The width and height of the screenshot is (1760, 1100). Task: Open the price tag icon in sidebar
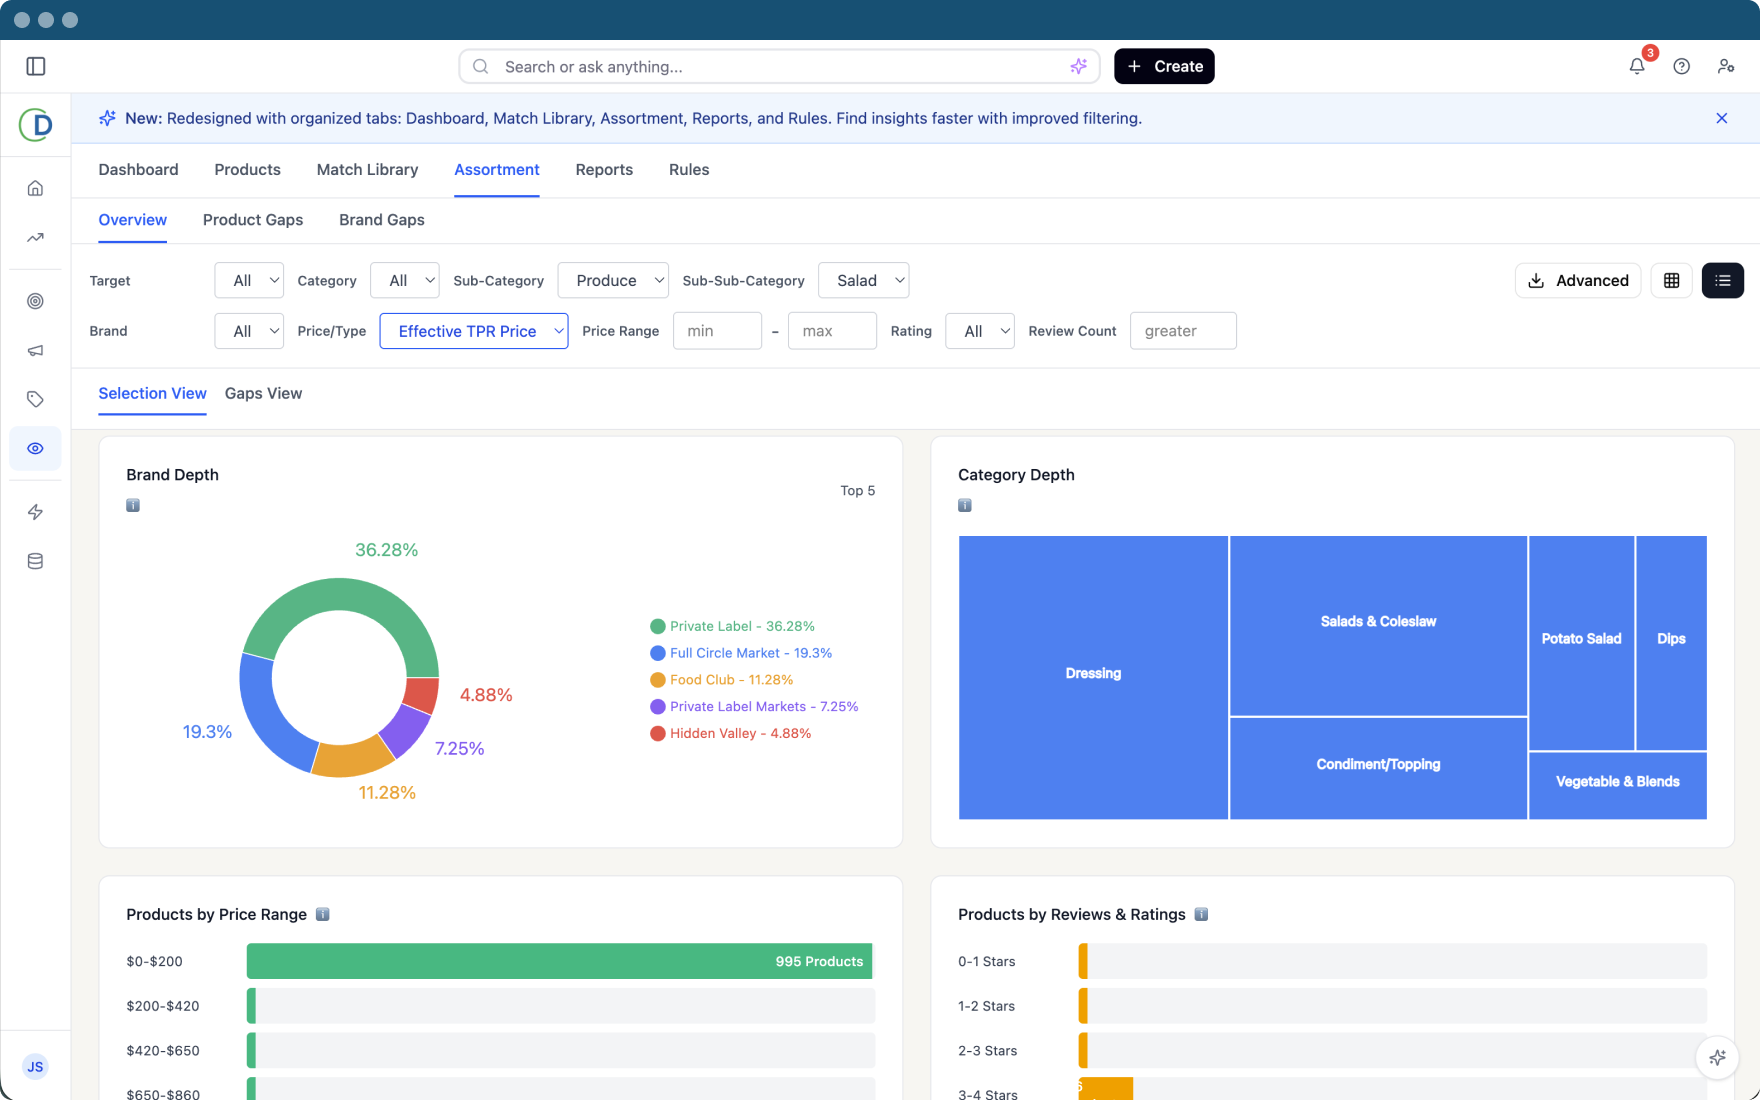(x=35, y=399)
